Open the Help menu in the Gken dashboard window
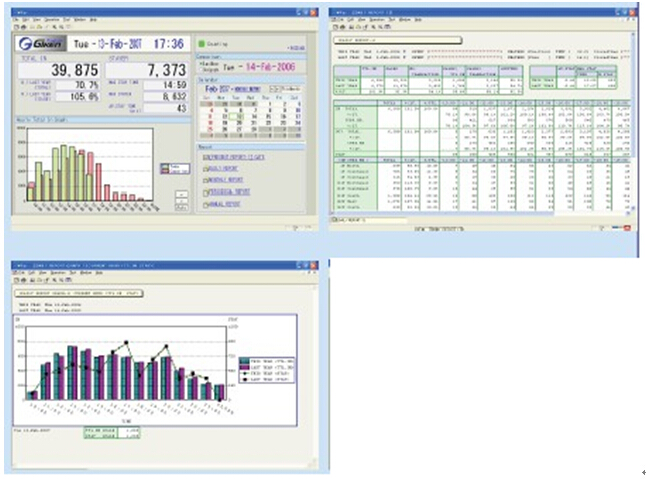The image size is (646, 479). coord(93,19)
